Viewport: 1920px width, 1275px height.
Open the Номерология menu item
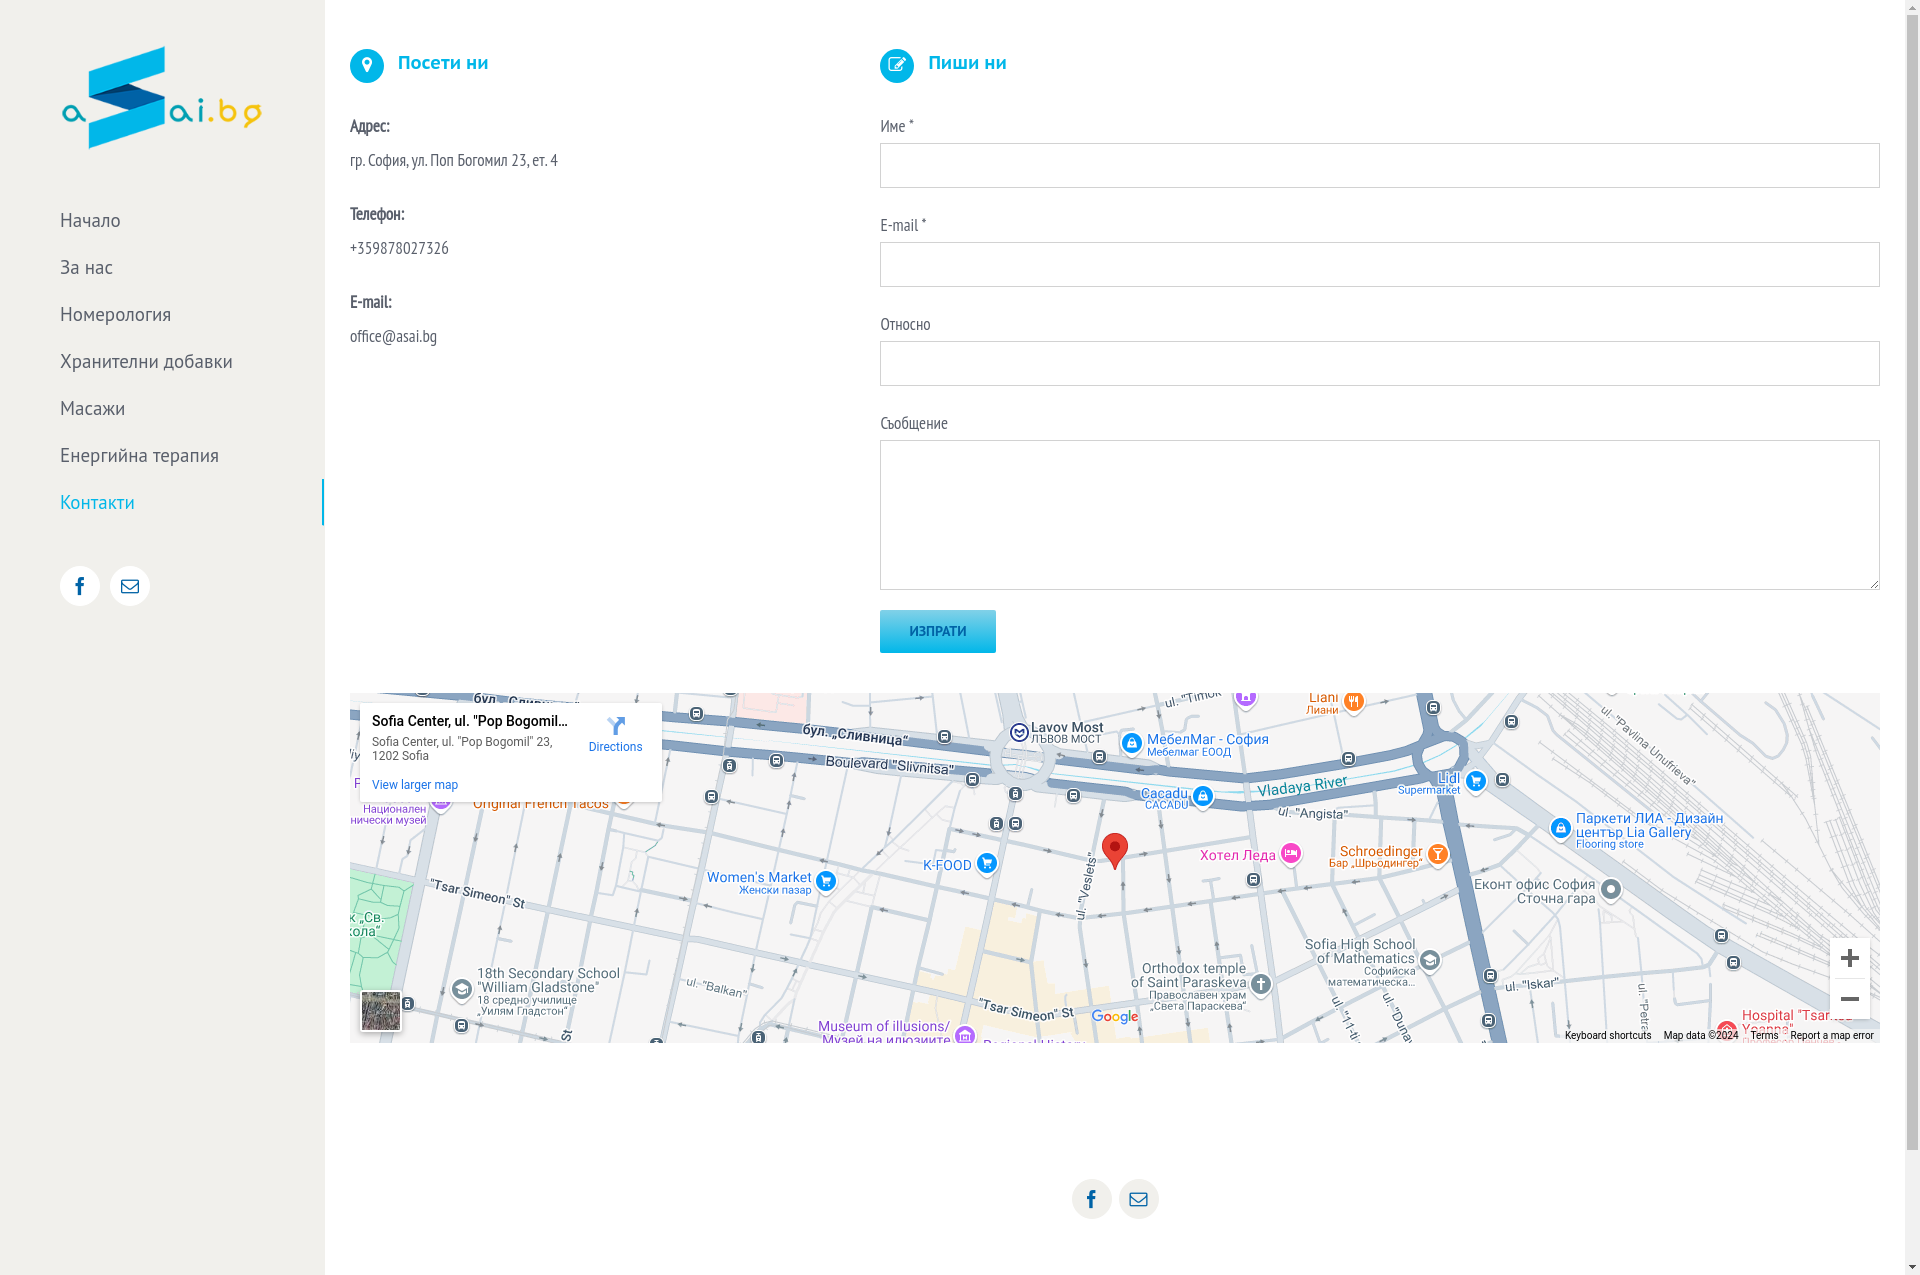pos(115,315)
